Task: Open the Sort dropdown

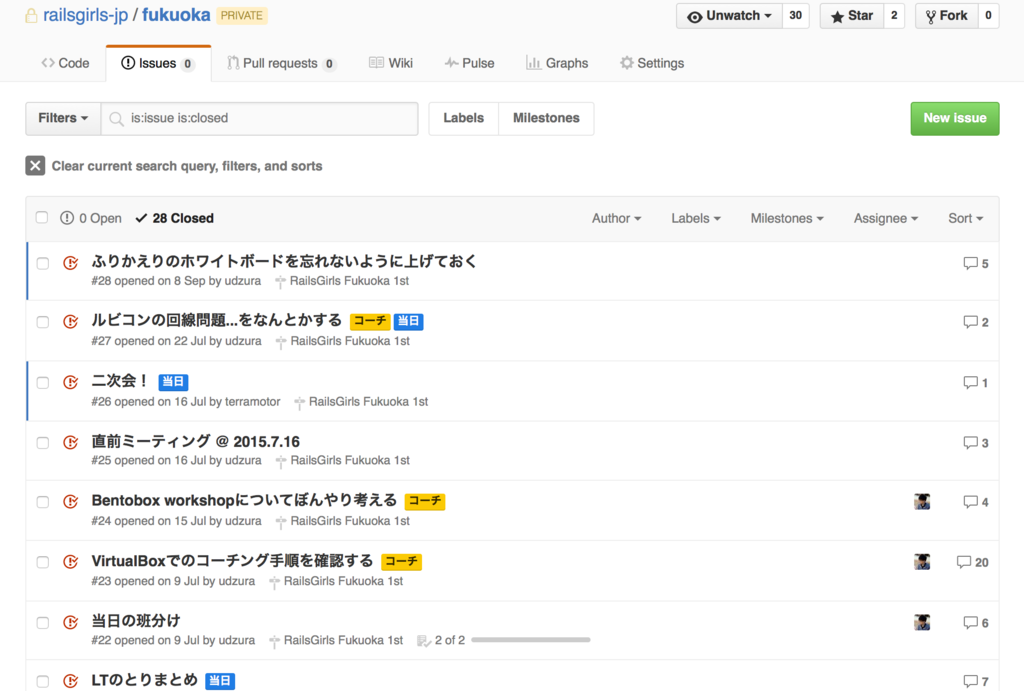Action: coord(965,218)
